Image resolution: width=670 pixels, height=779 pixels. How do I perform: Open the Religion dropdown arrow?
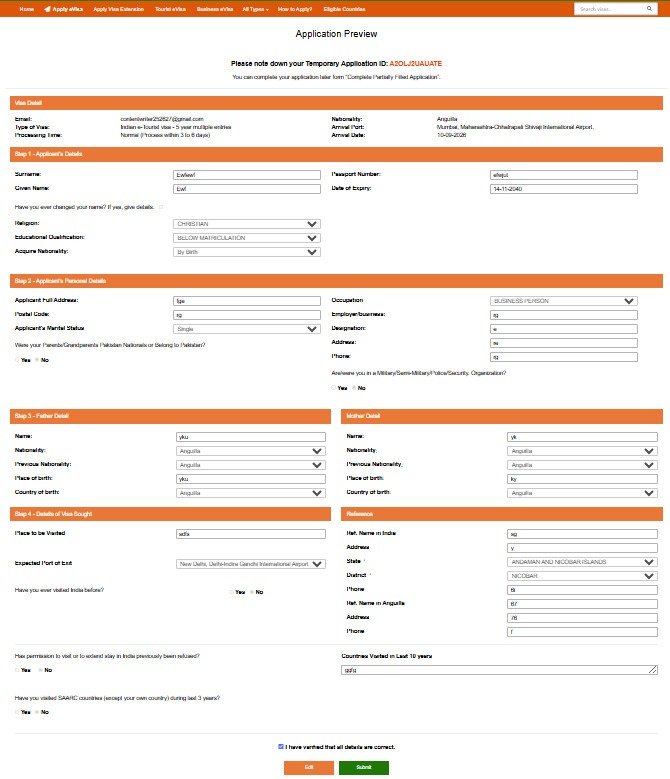coord(312,224)
